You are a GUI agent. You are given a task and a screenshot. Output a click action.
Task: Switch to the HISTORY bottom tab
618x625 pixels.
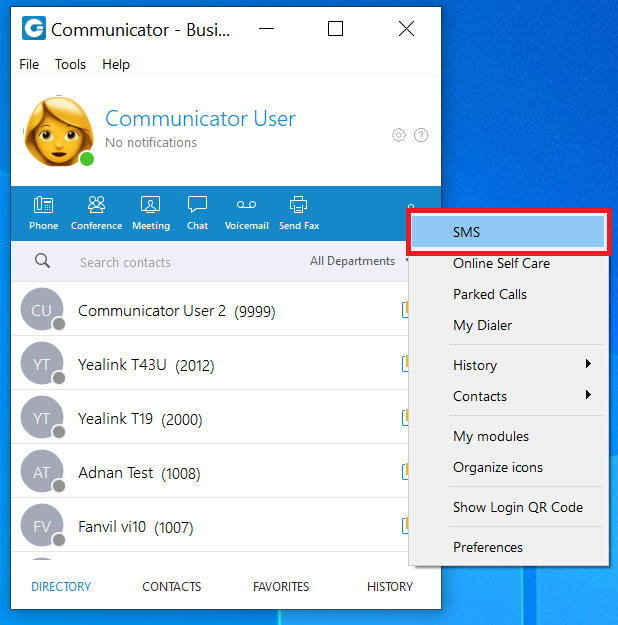coord(390,586)
